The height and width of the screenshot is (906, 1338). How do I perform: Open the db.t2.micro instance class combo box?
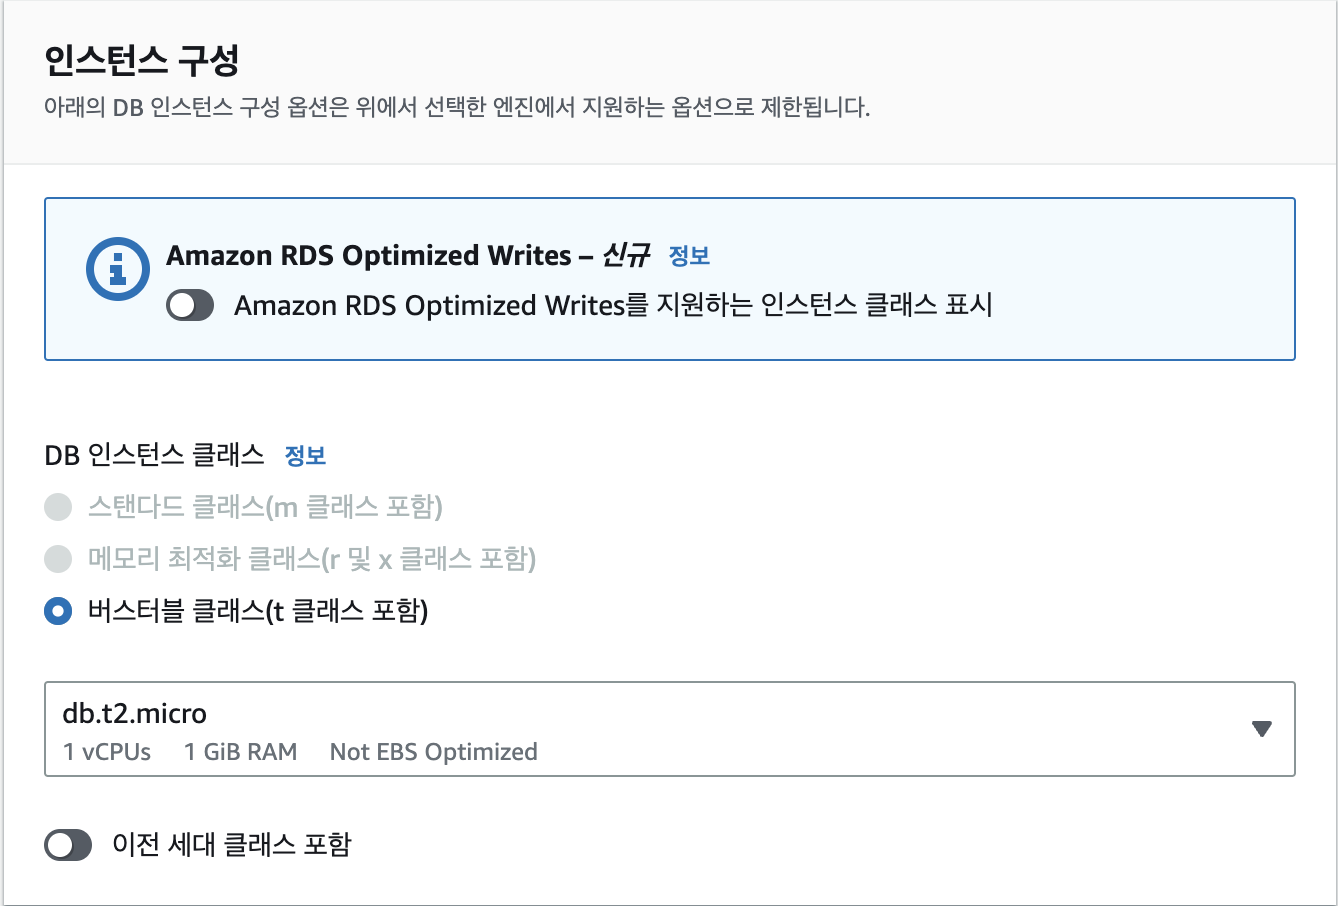pos(670,729)
